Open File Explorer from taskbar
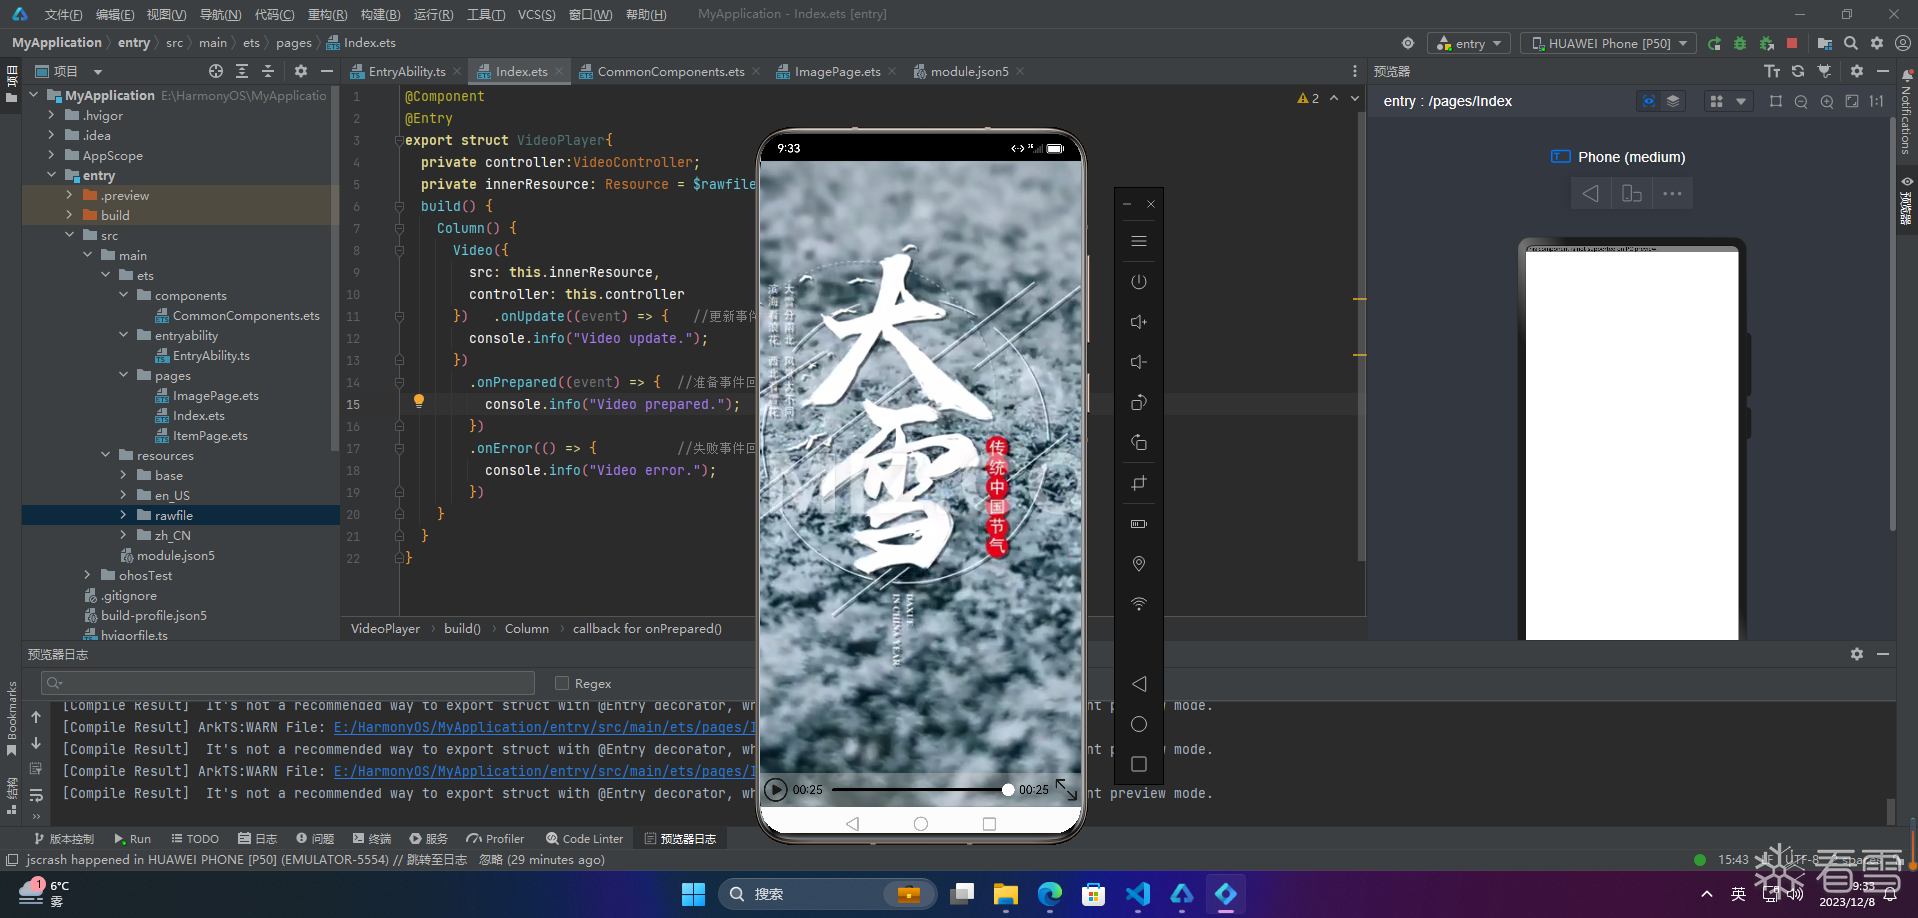 point(1005,894)
